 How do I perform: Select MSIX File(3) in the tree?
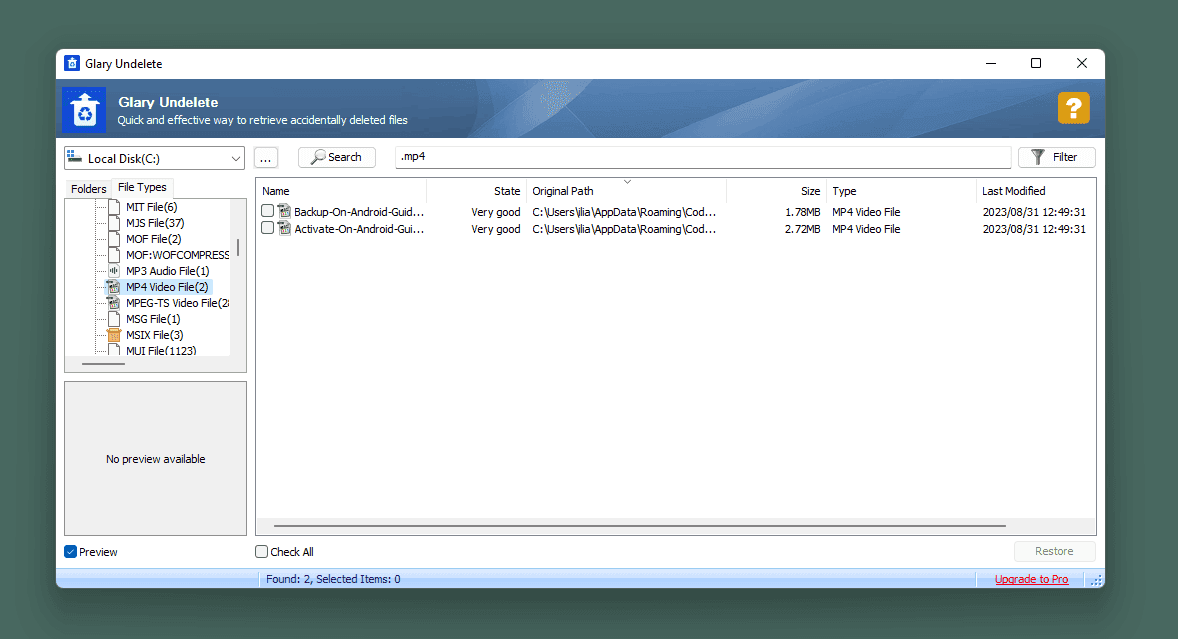(x=155, y=335)
